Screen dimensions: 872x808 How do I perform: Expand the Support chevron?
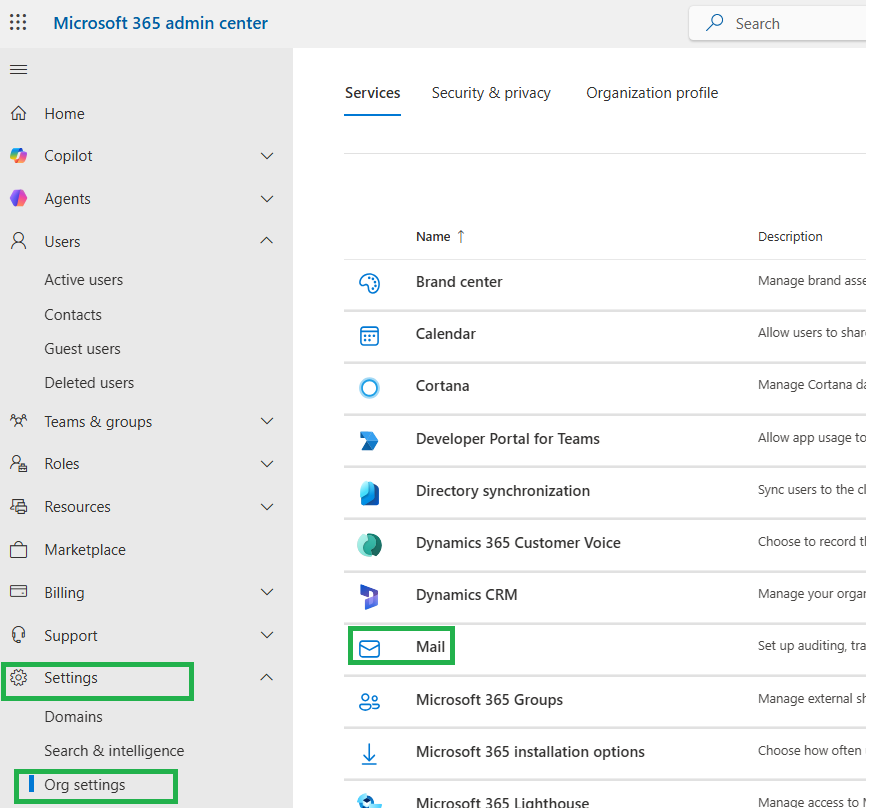tap(267, 634)
